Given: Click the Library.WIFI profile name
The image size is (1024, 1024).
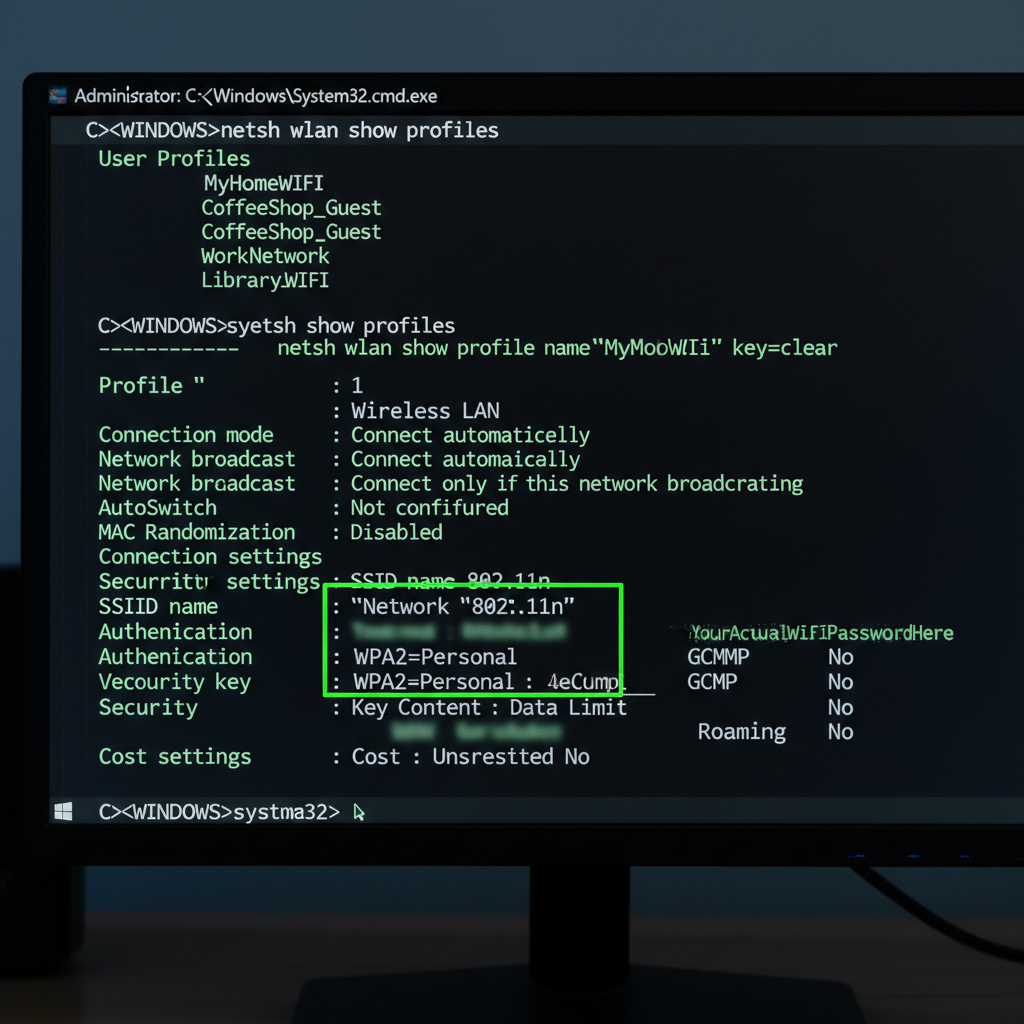Looking at the screenshot, I should 265,281.
